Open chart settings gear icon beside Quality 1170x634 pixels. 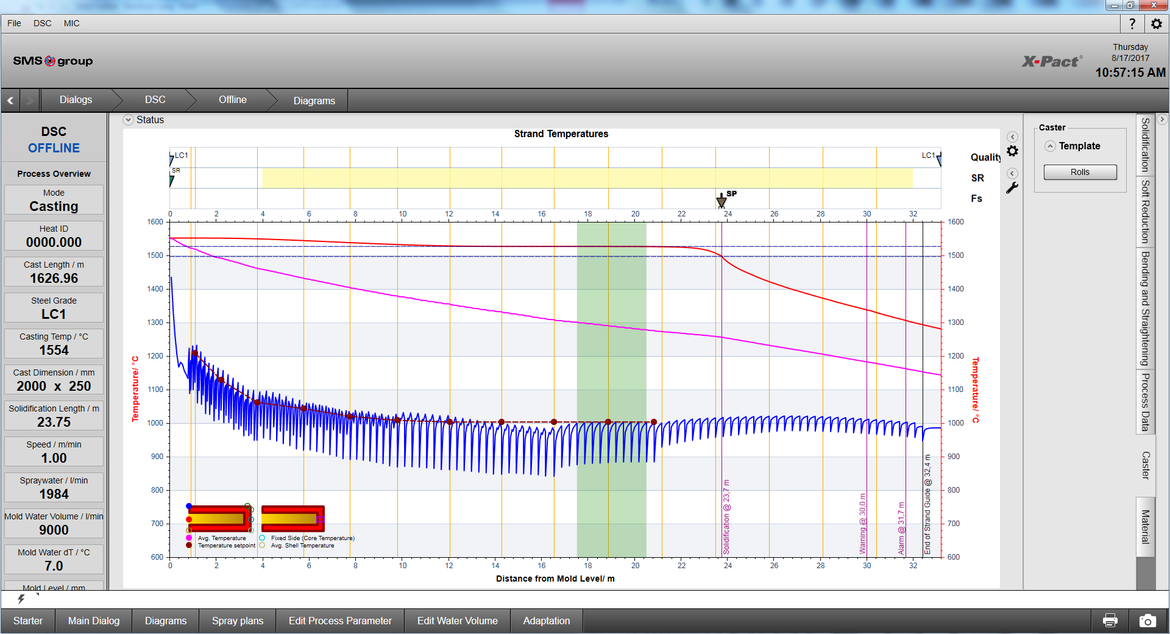click(1012, 151)
